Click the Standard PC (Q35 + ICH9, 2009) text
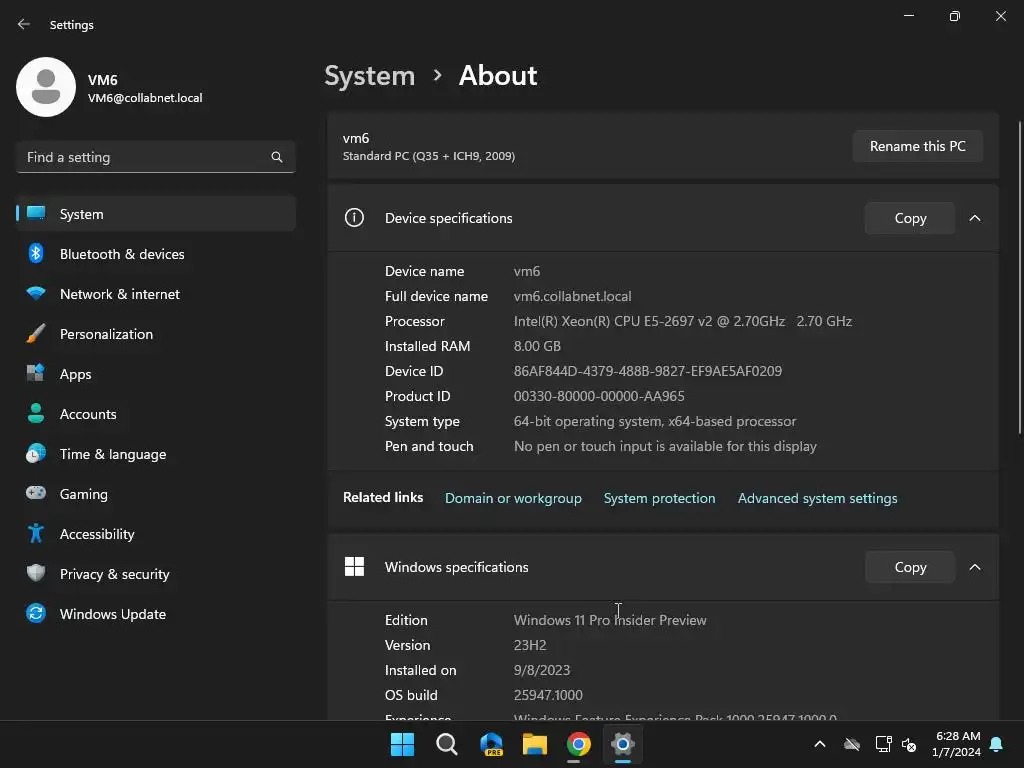The height and width of the screenshot is (768, 1024). coord(429,156)
